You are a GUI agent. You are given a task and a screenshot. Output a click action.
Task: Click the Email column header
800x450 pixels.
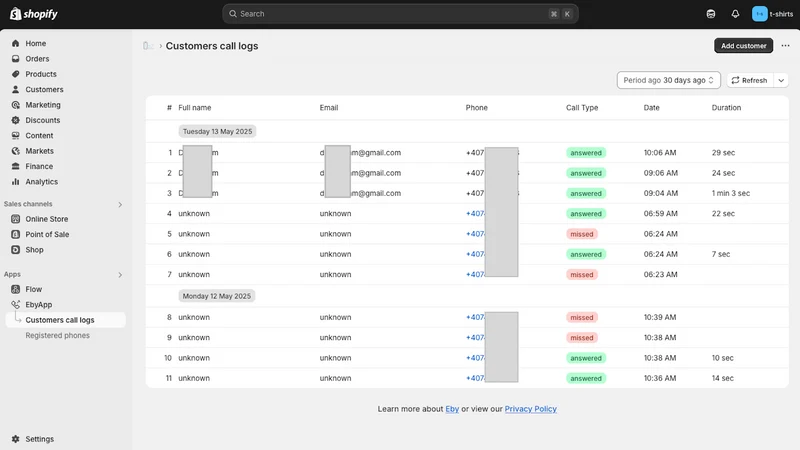point(329,108)
